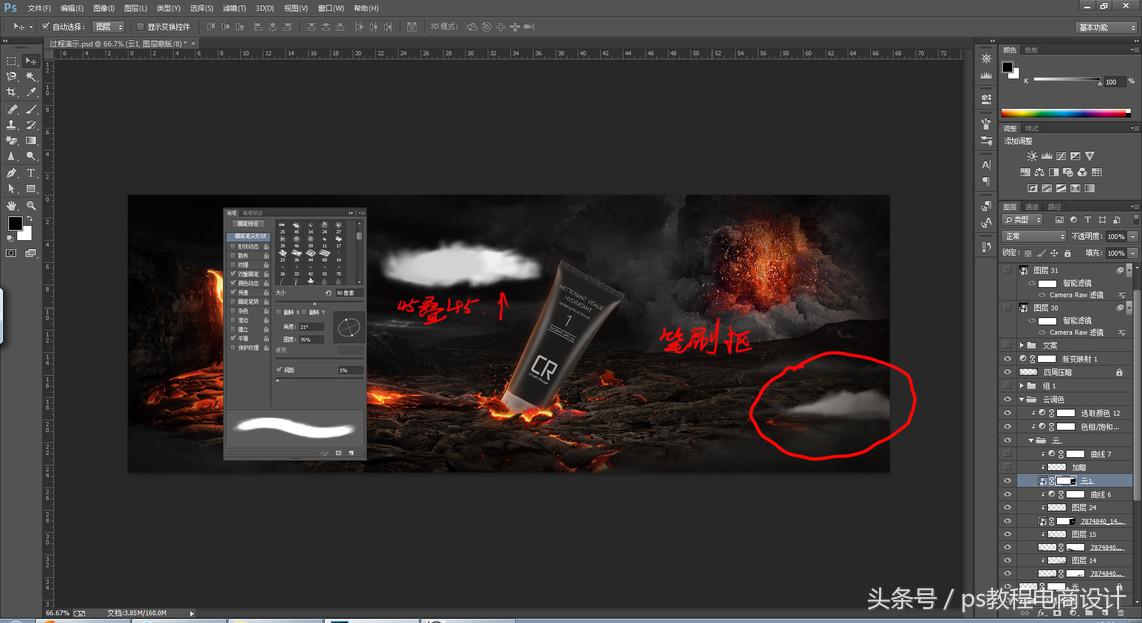Select the Eyedropper tool
The image size is (1142, 623).
click(x=31, y=93)
